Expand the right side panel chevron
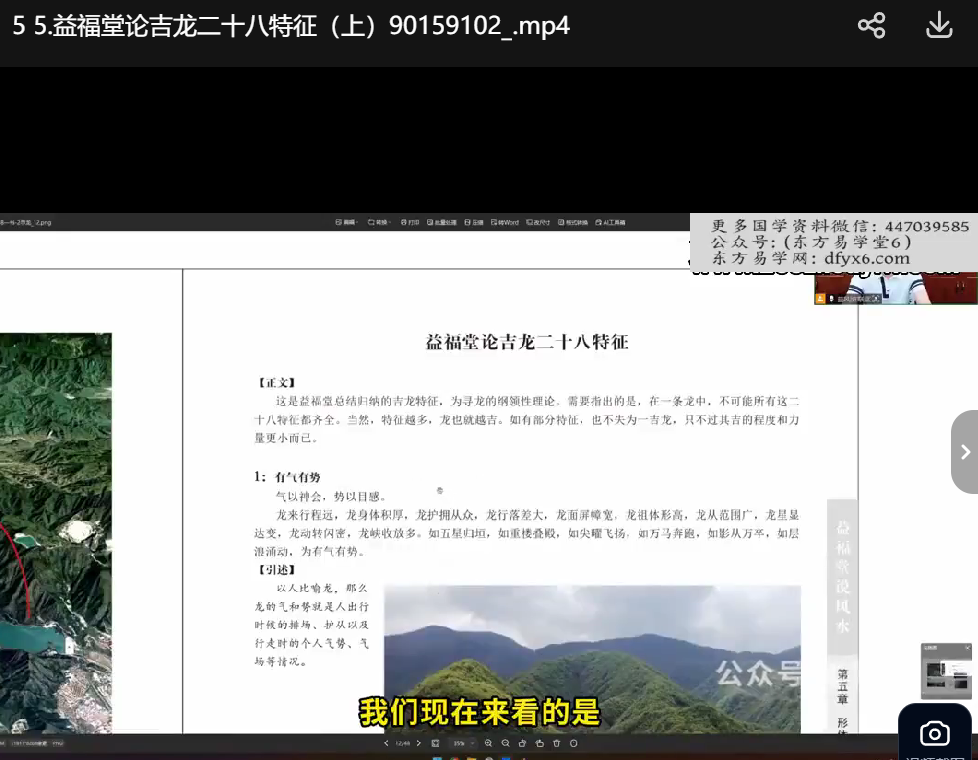This screenshot has width=978, height=760. [964, 452]
